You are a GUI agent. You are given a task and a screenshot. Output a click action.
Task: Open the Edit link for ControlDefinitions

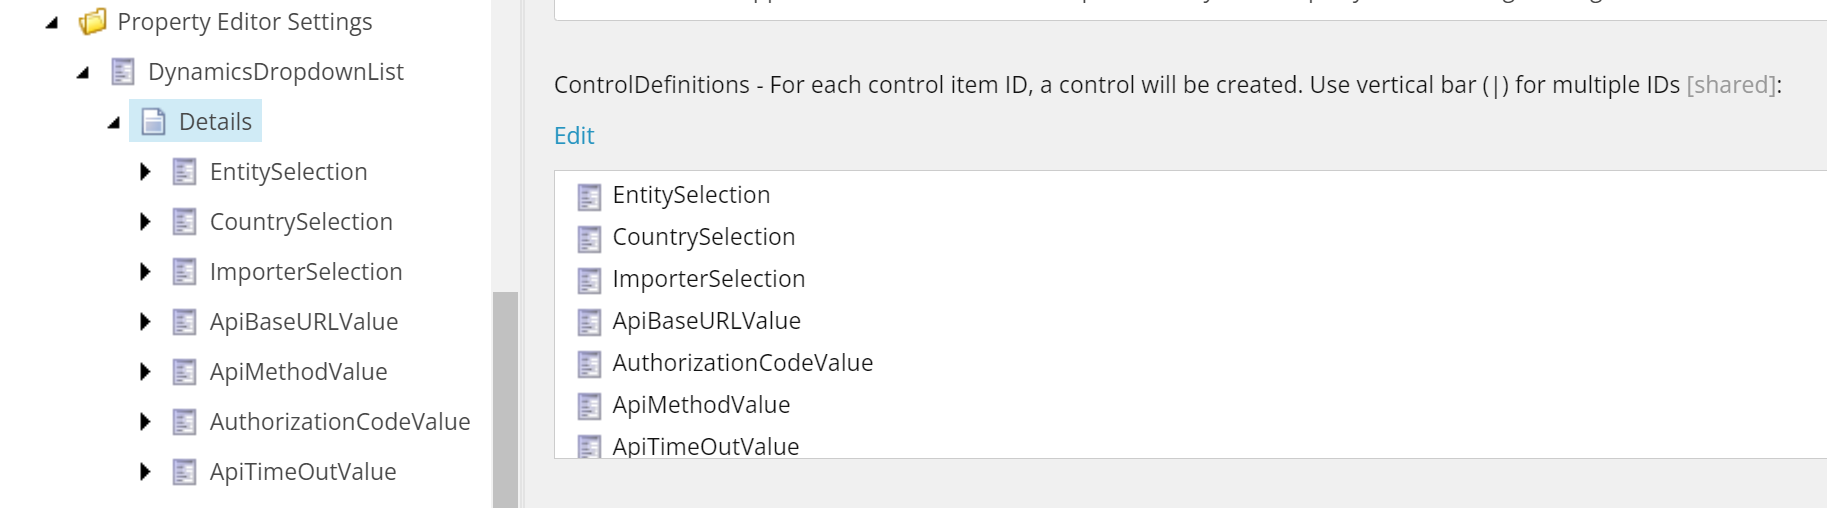(574, 136)
